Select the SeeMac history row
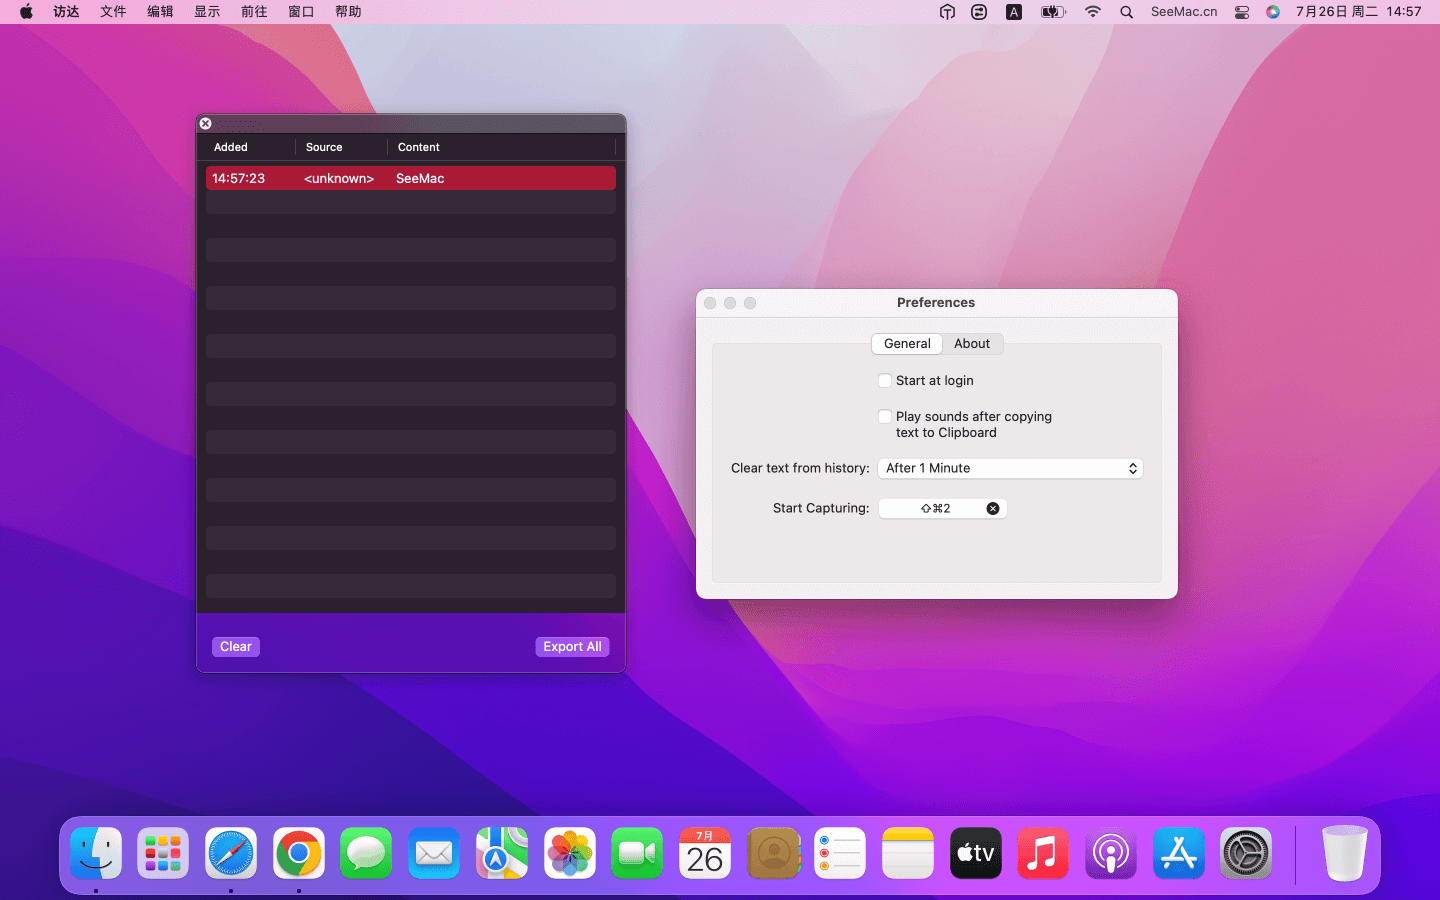Image resolution: width=1440 pixels, height=900 pixels. pyautogui.click(x=410, y=179)
